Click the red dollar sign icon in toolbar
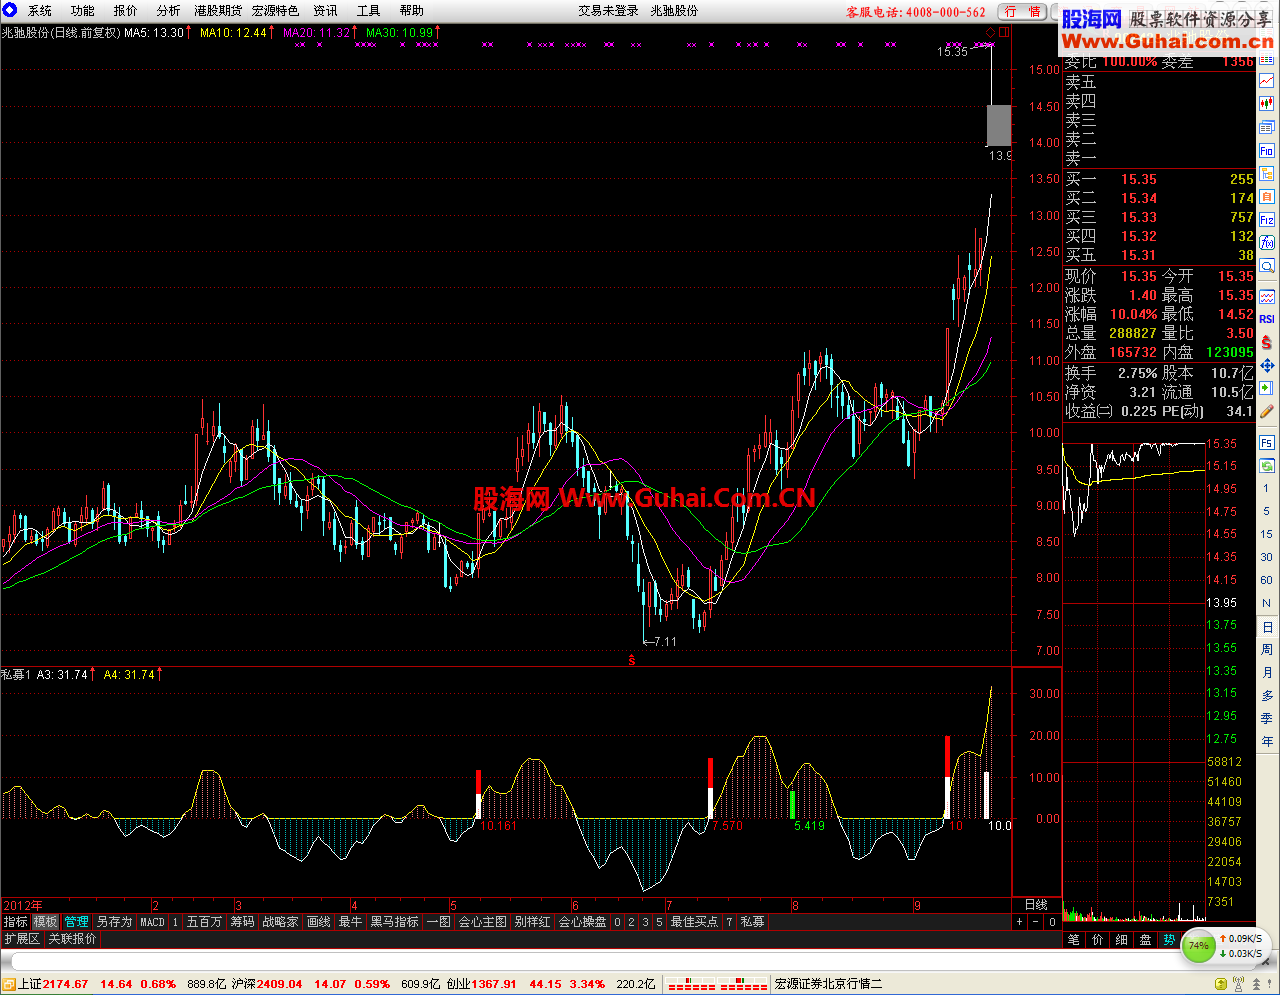The height and width of the screenshot is (995, 1280). tap(1267, 342)
